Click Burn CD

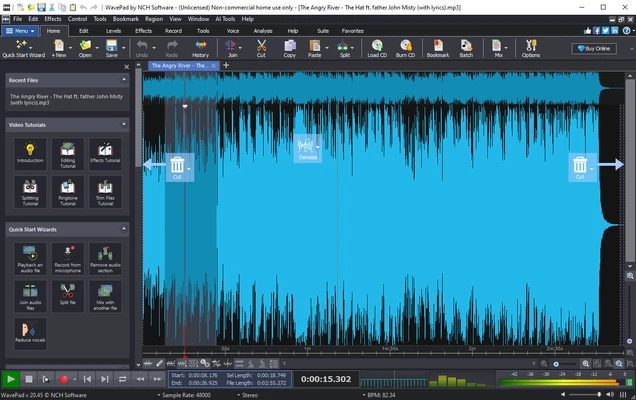point(406,49)
